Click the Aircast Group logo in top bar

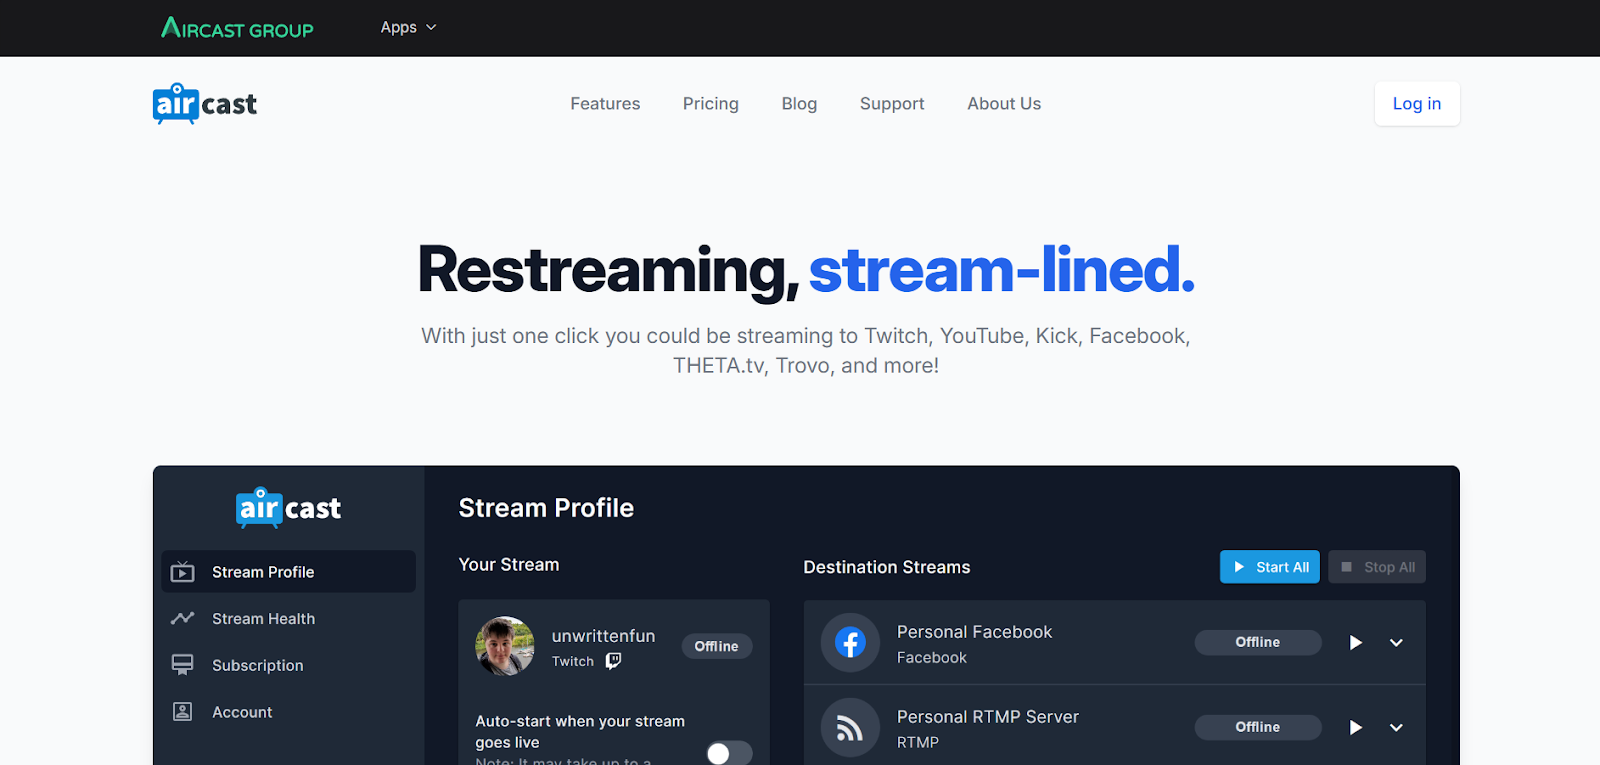(x=237, y=28)
